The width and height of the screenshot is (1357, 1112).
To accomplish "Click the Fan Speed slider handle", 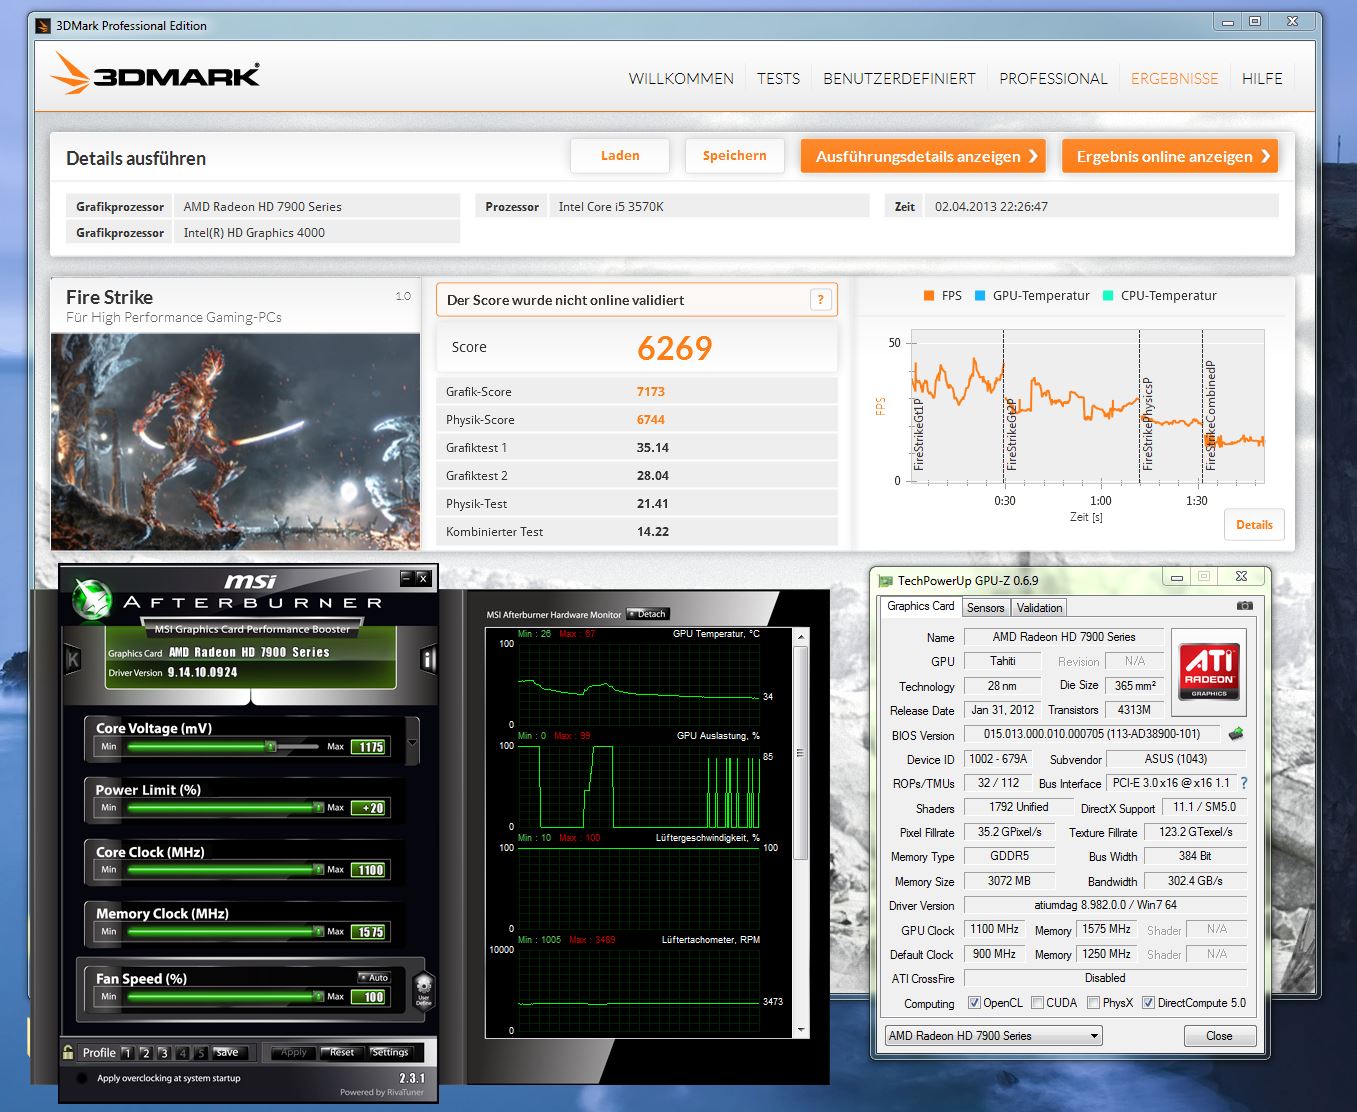I will point(319,996).
